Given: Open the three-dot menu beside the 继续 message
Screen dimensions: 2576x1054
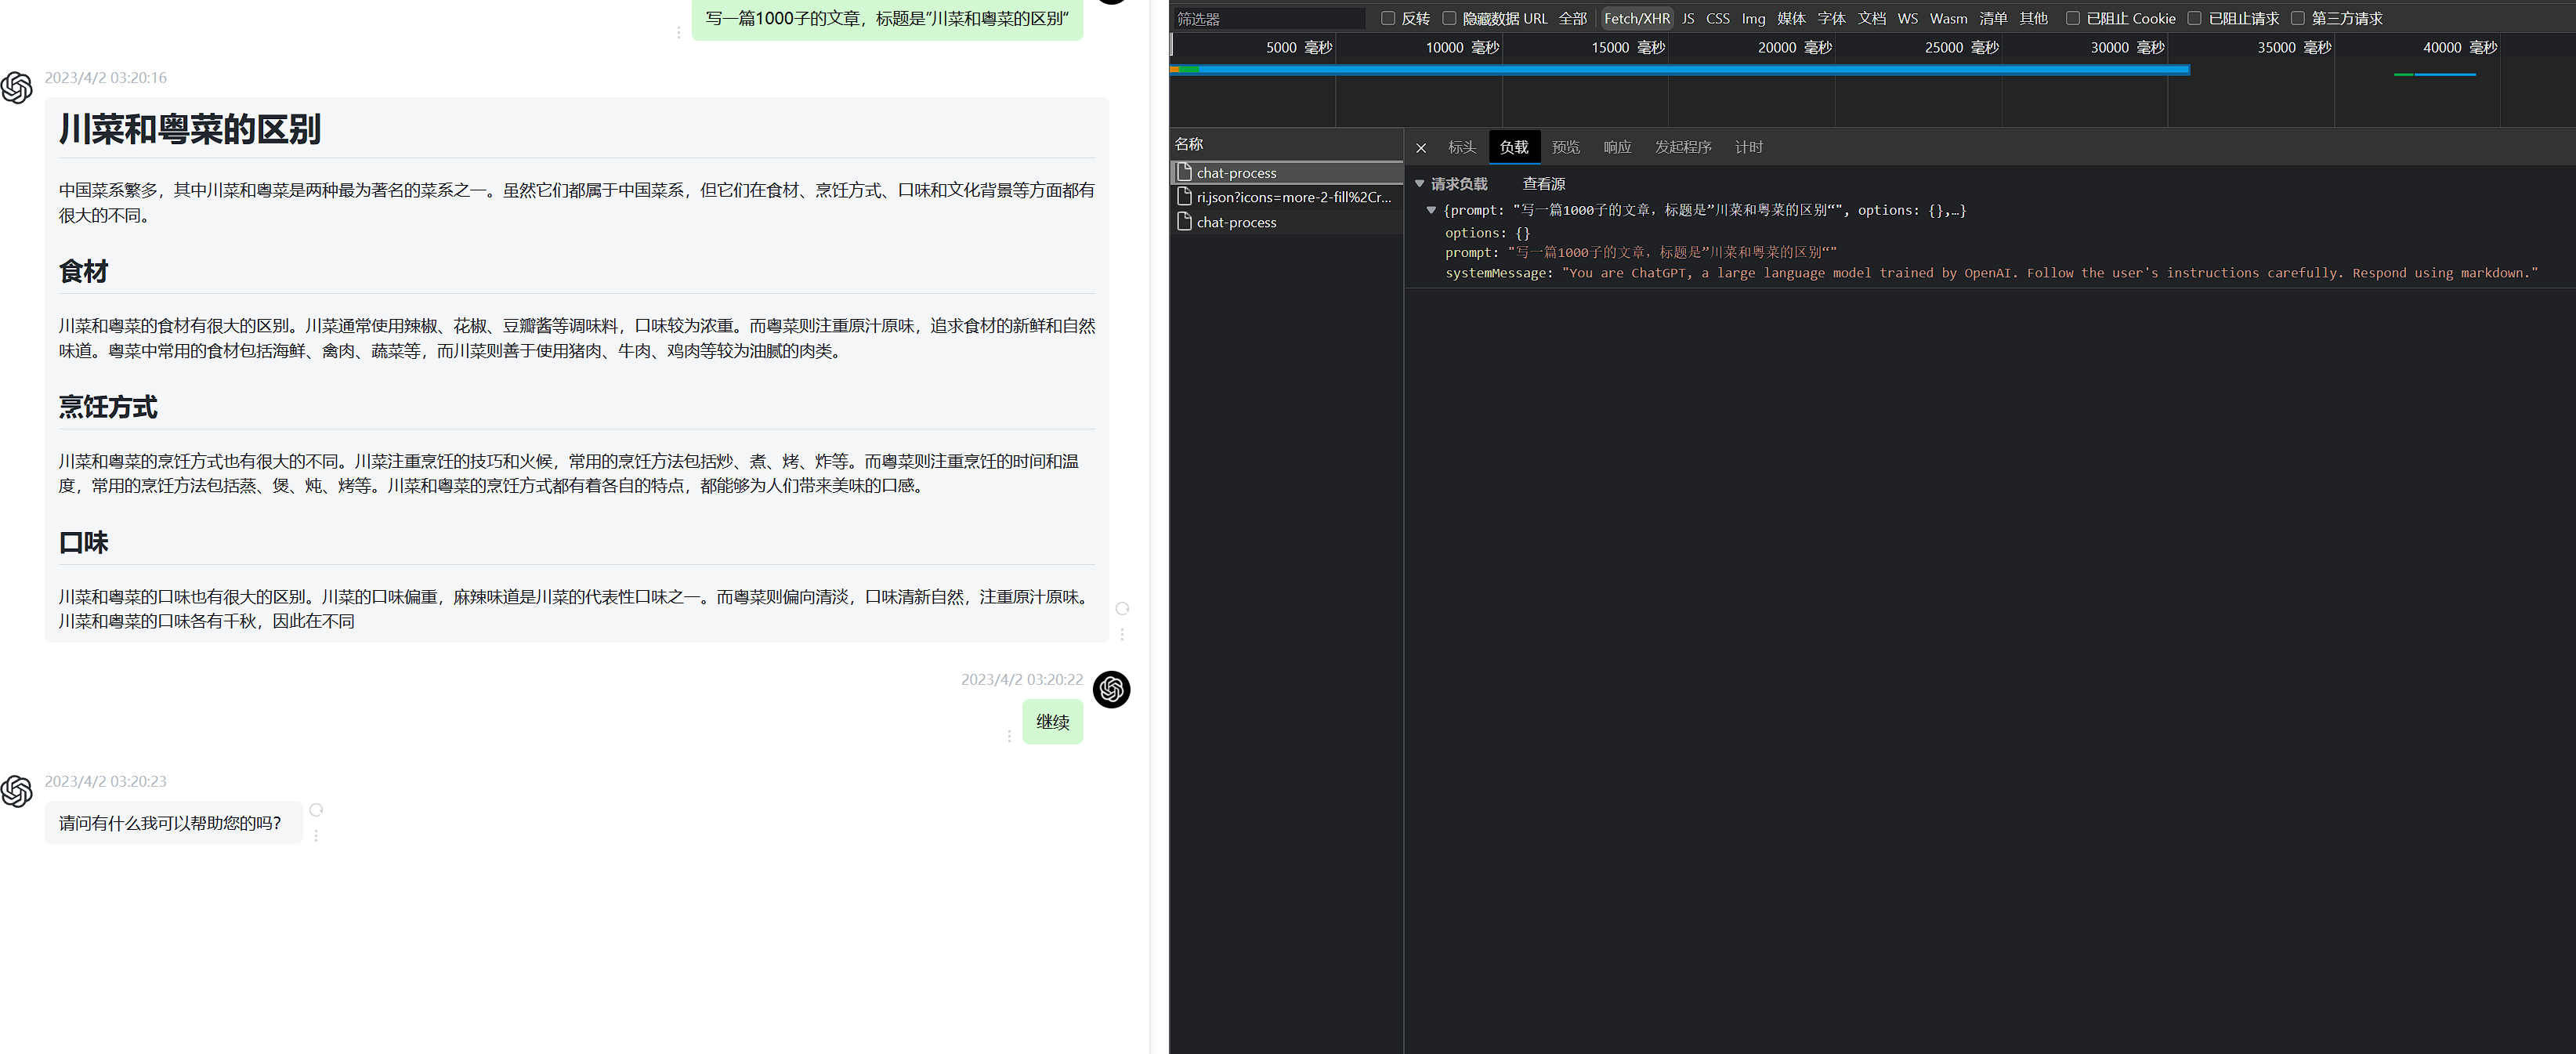Looking at the screenshot, I should 1008,736.
